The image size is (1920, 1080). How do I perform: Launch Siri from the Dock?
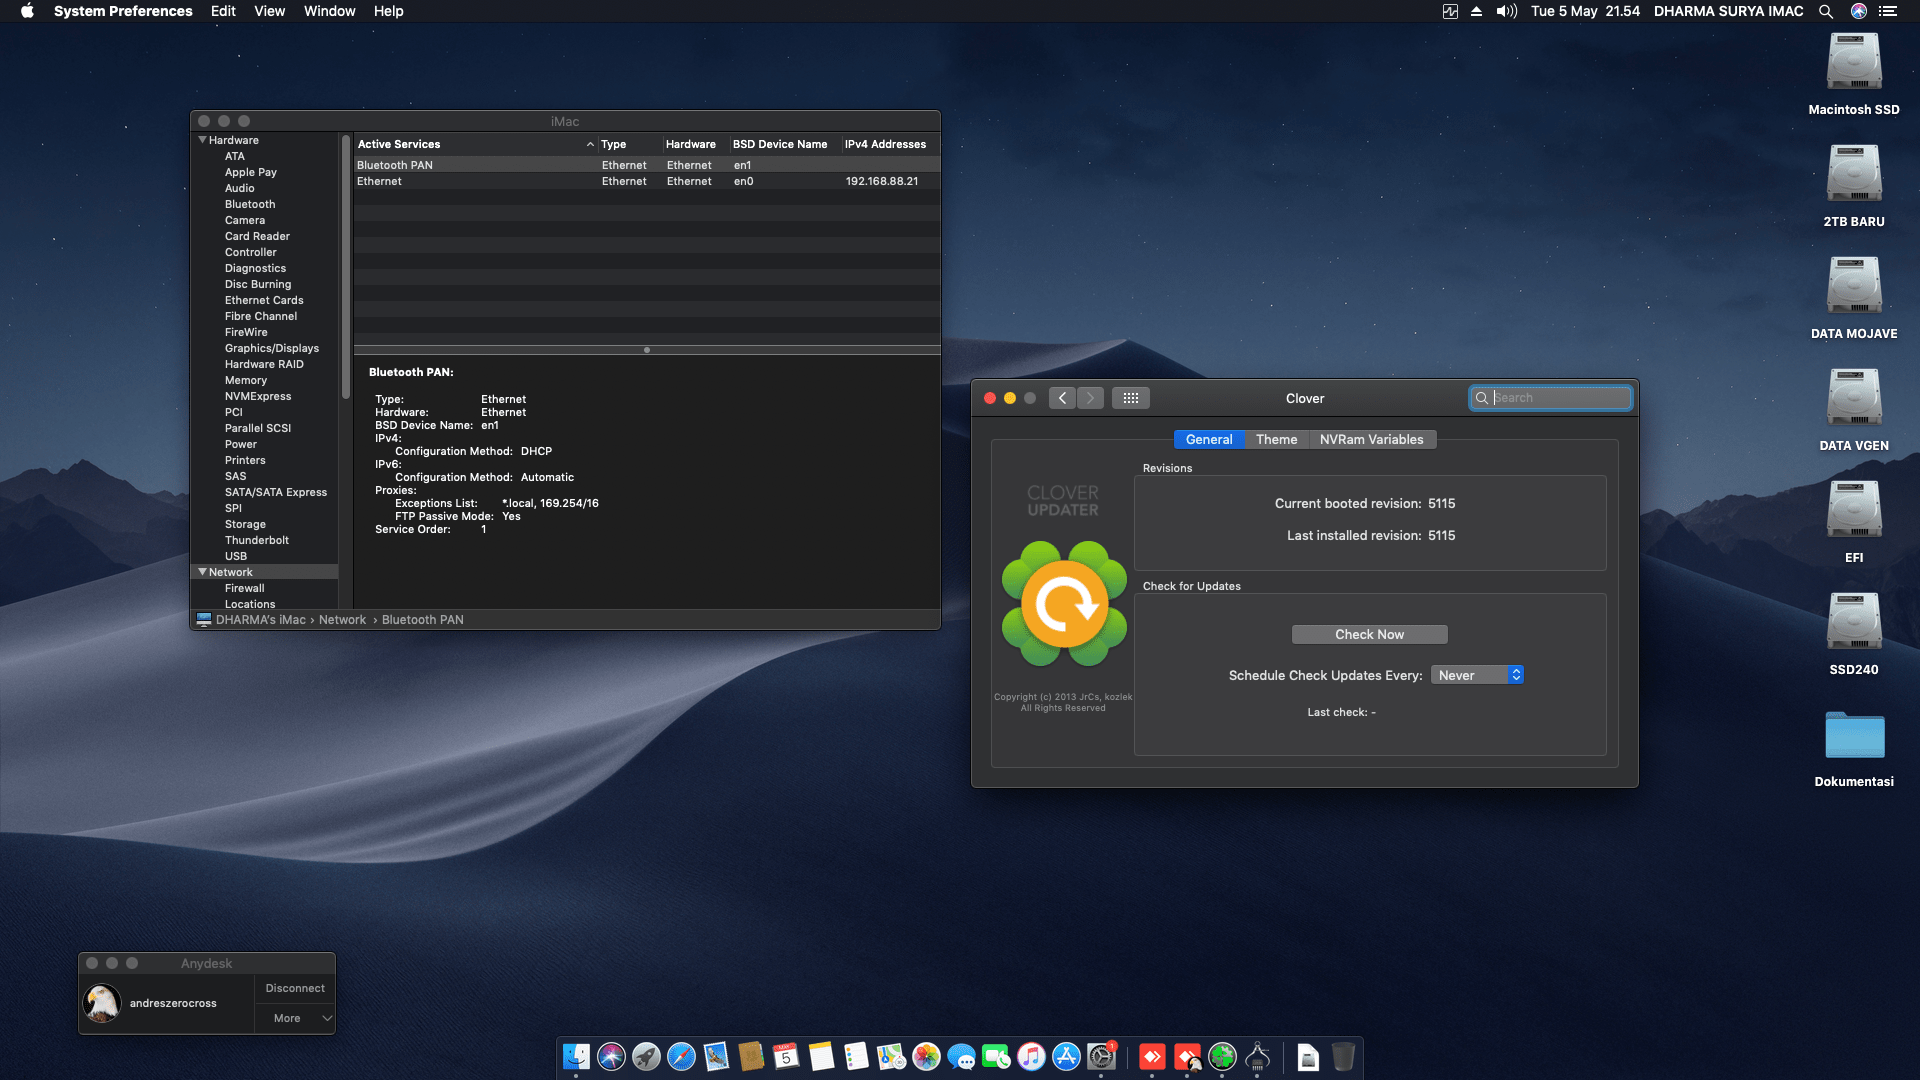(611, 1056)
